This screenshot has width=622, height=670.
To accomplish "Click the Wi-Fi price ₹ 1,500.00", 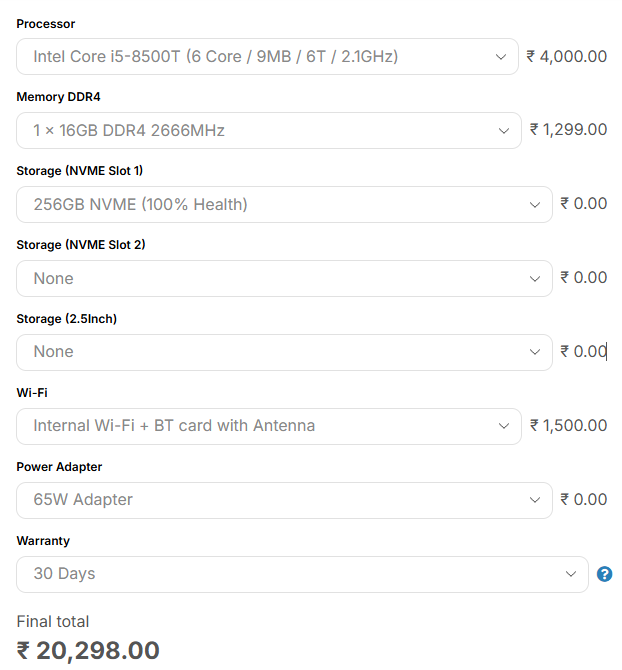I will click(x=568, y=426).
